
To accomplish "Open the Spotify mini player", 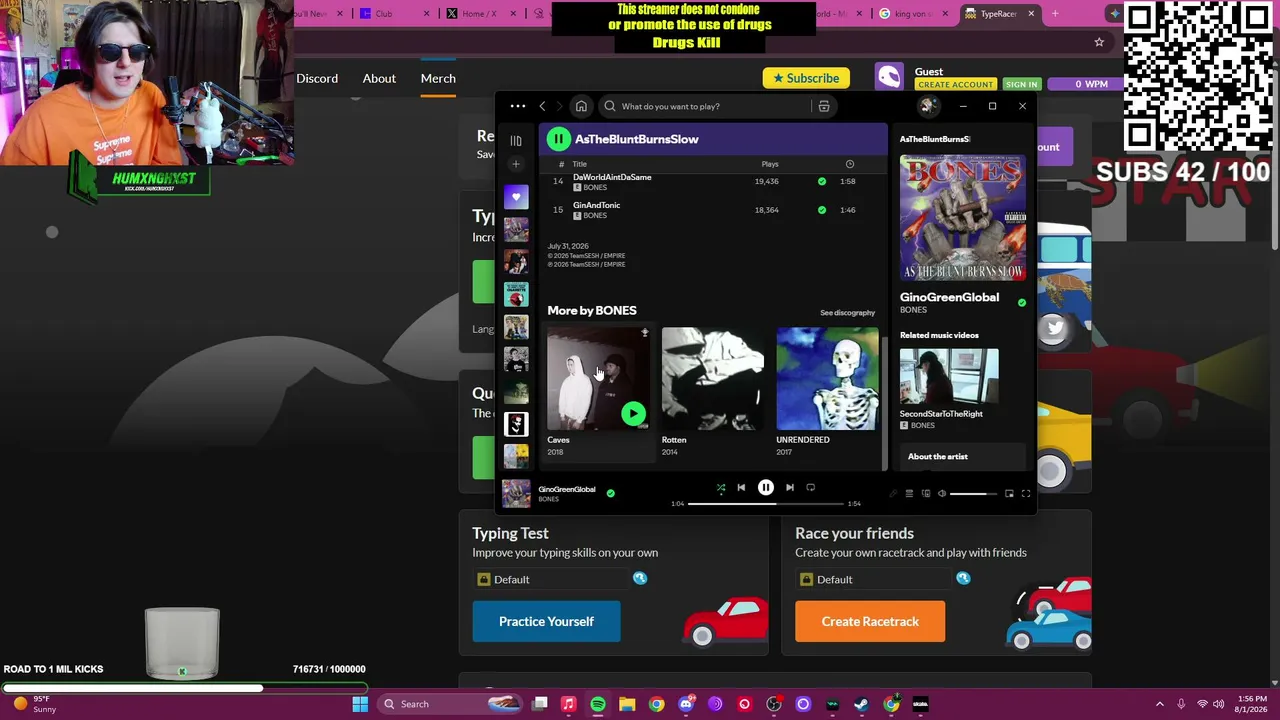I will (1009, 494).
